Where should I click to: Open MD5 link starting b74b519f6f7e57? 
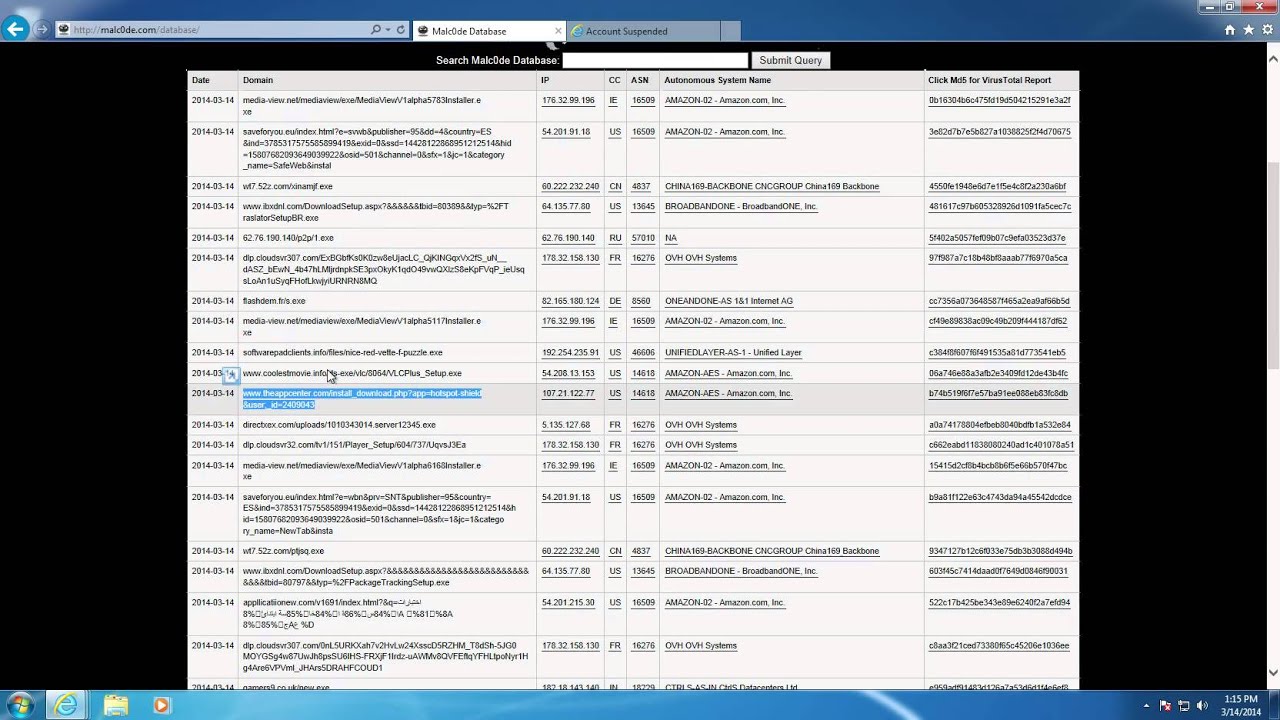(x=998, y=393)
